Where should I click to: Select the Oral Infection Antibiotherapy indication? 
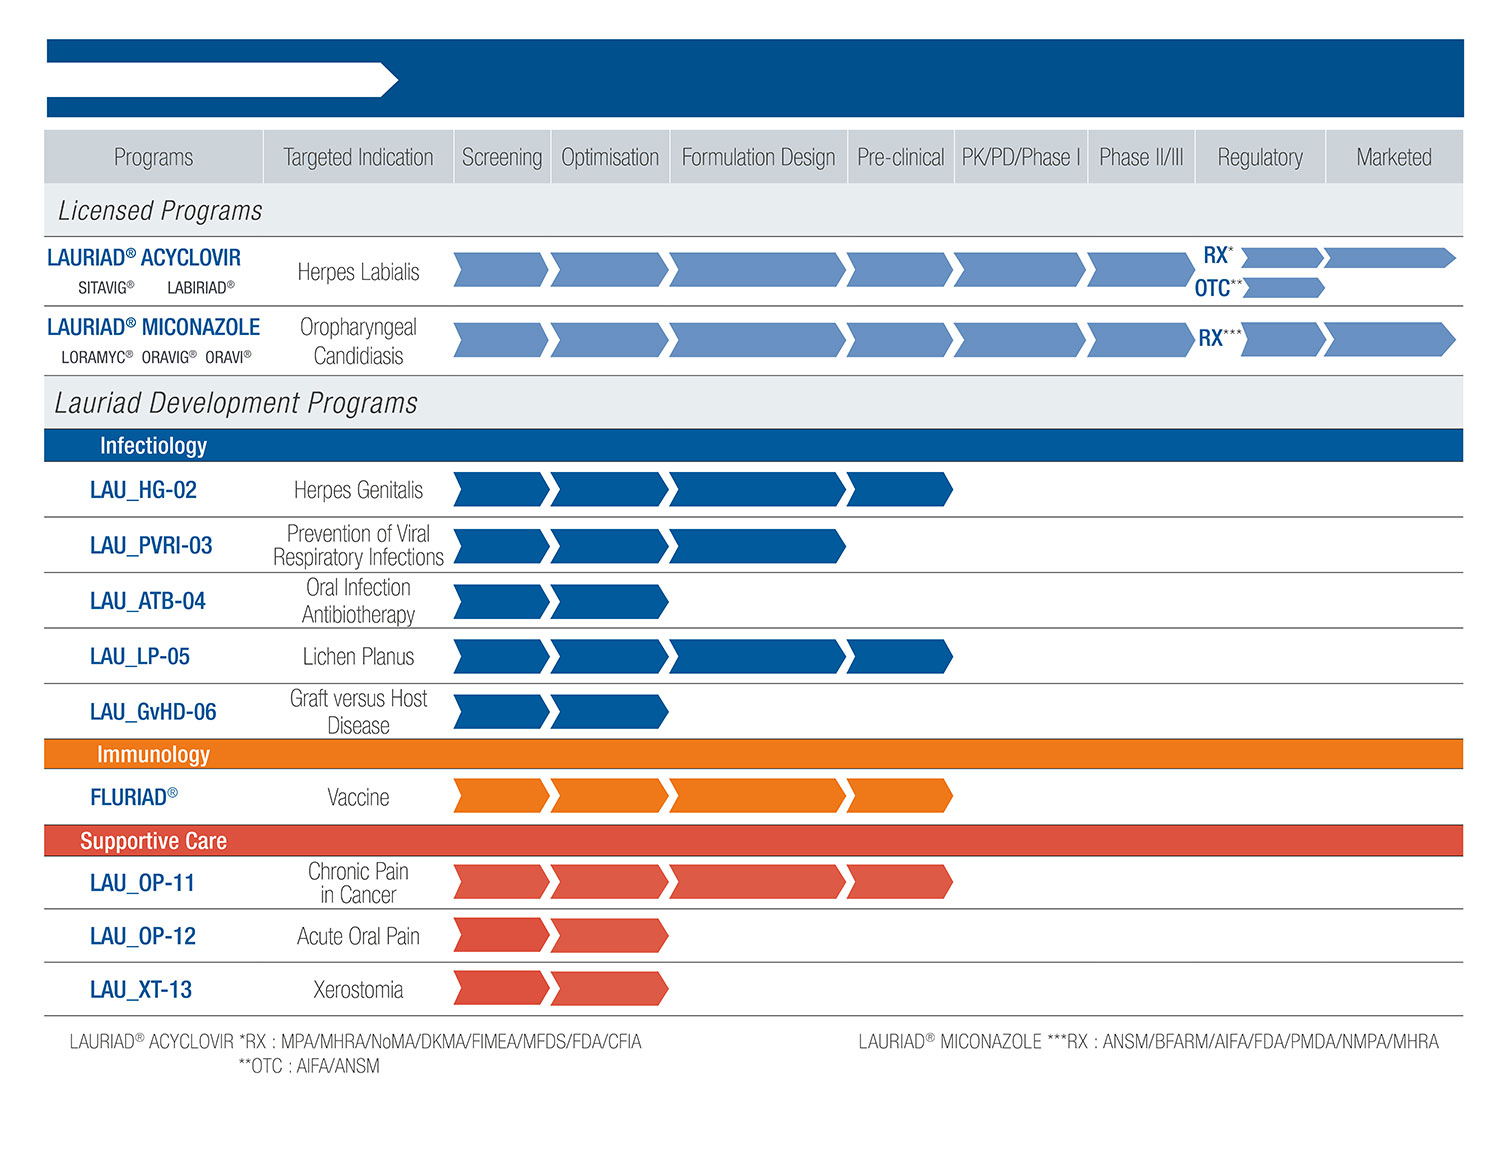coord(358,601)
